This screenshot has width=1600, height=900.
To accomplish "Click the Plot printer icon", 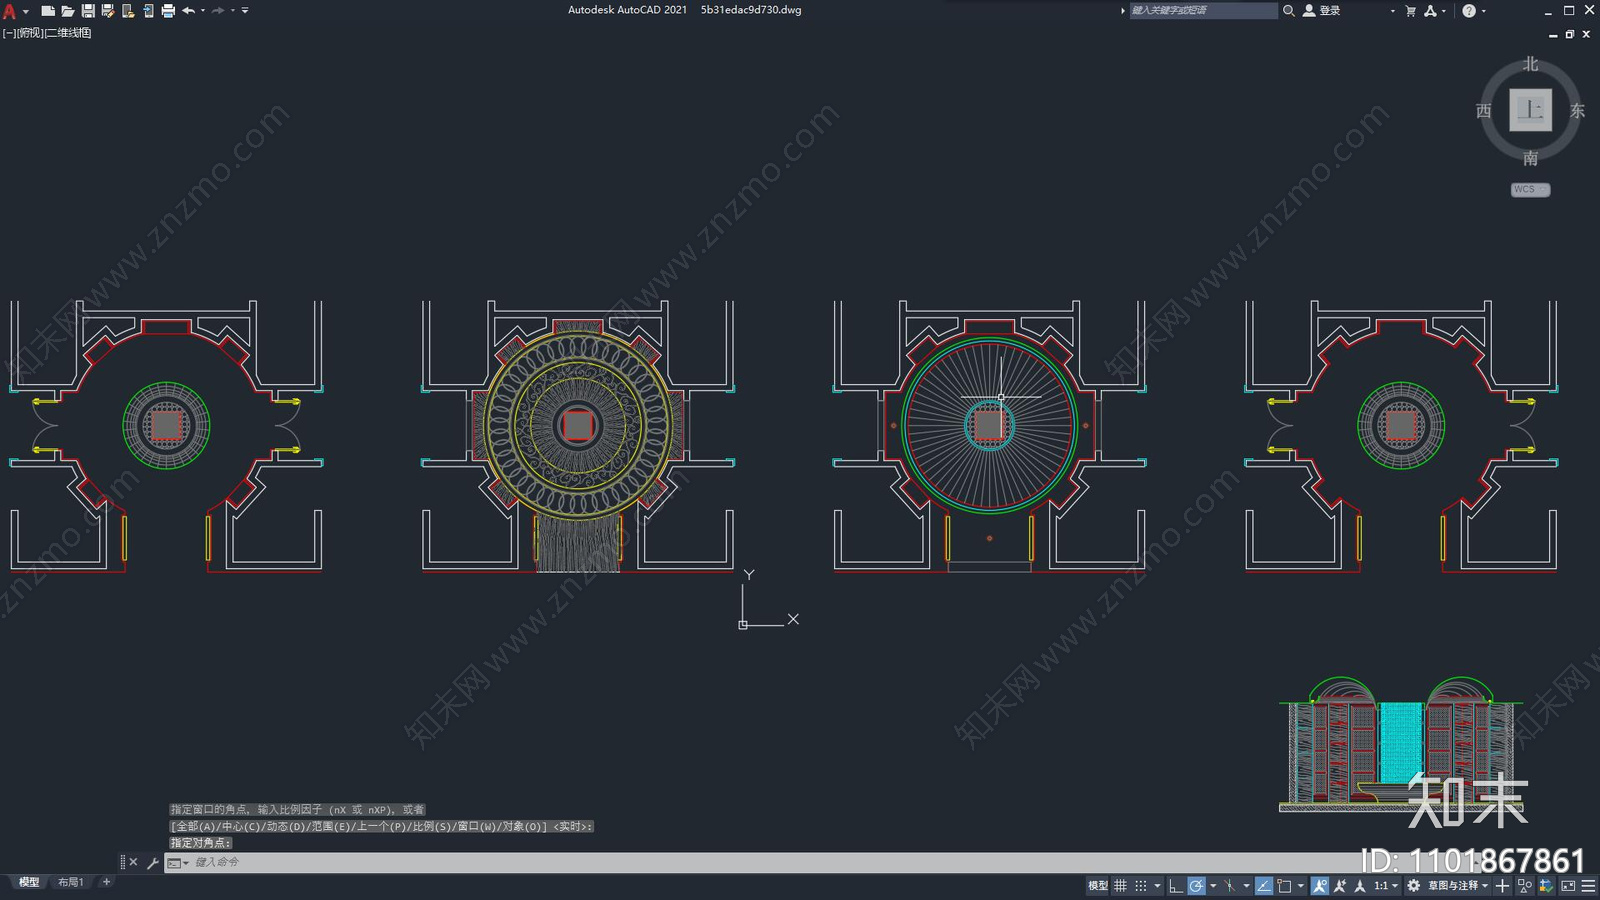I will [x=168, y=11].
